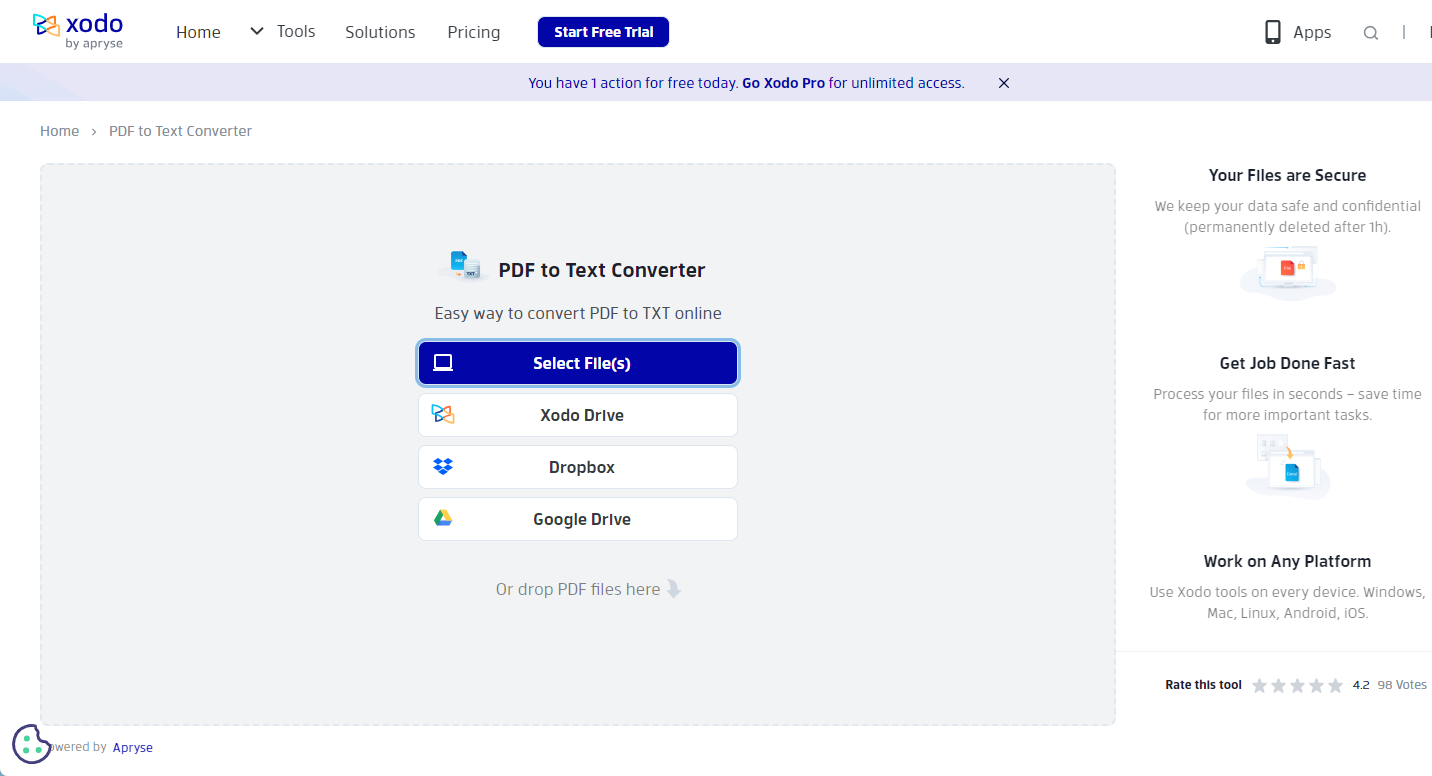Click Easy way to convert PDF subtitle
The image size is (1432, 776).
coord(578,313)
